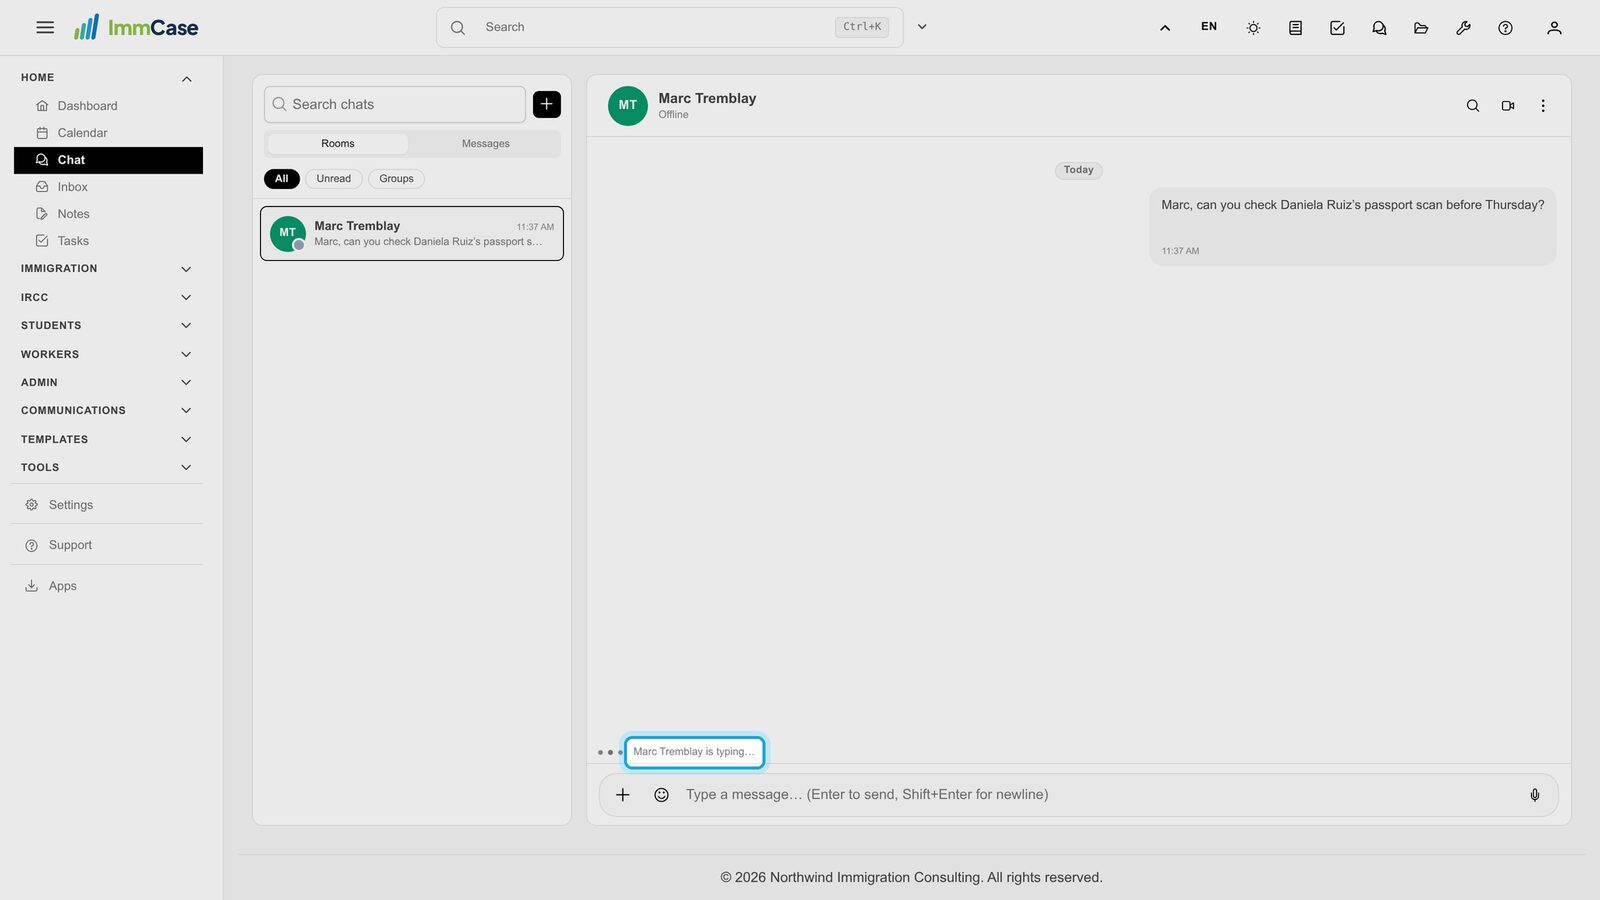This screenshot has width=1600, height=900.
Task: Start video call with Marc Tremblay
Action: 1508,106
